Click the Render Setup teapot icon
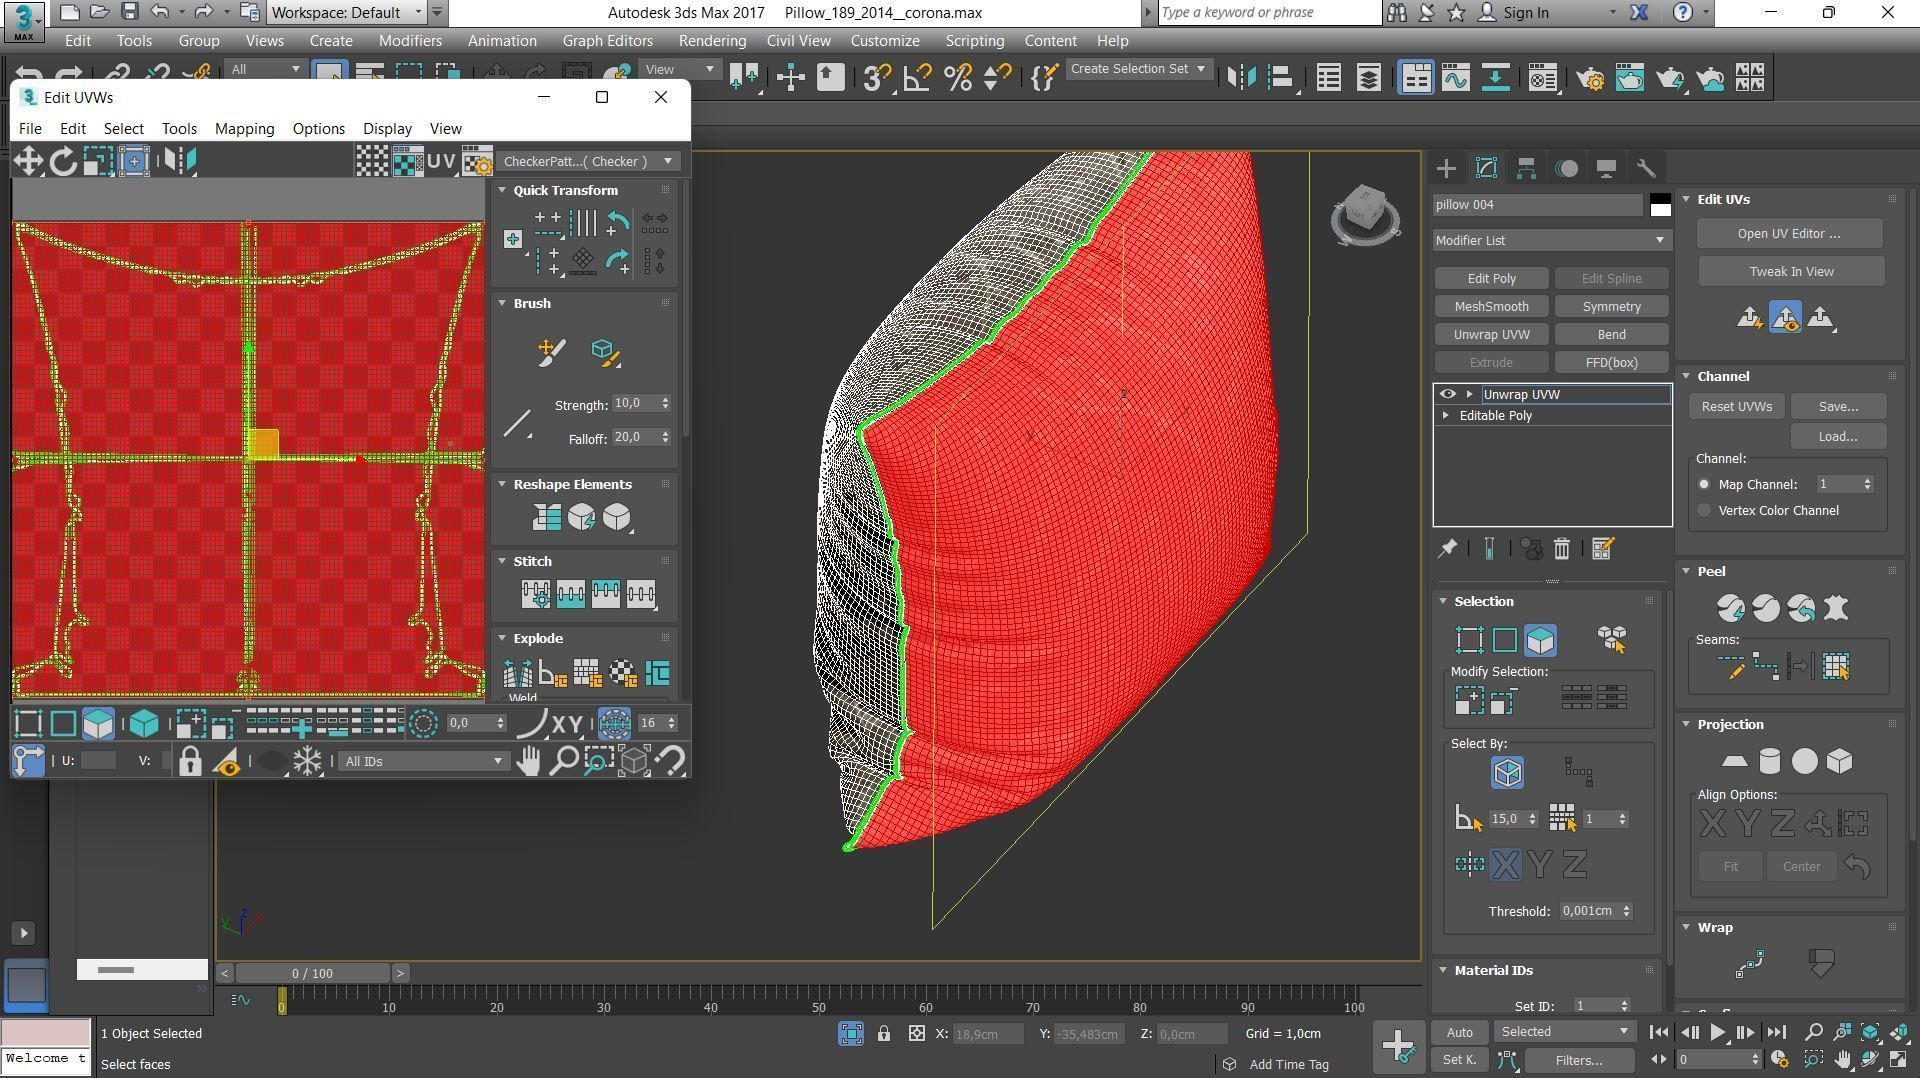Viewport: 1920px width, 1078px height. tap(1589, 78)
